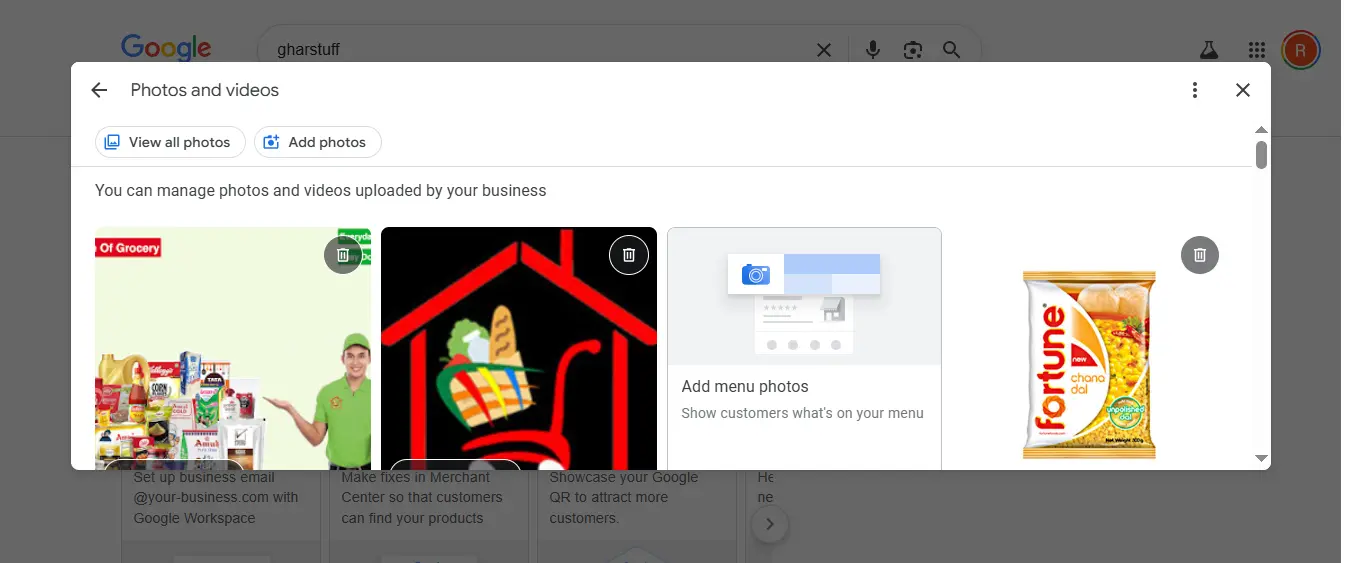Click the next arrow on suggestion cards

pyautogui.click(x=769, y=524)
